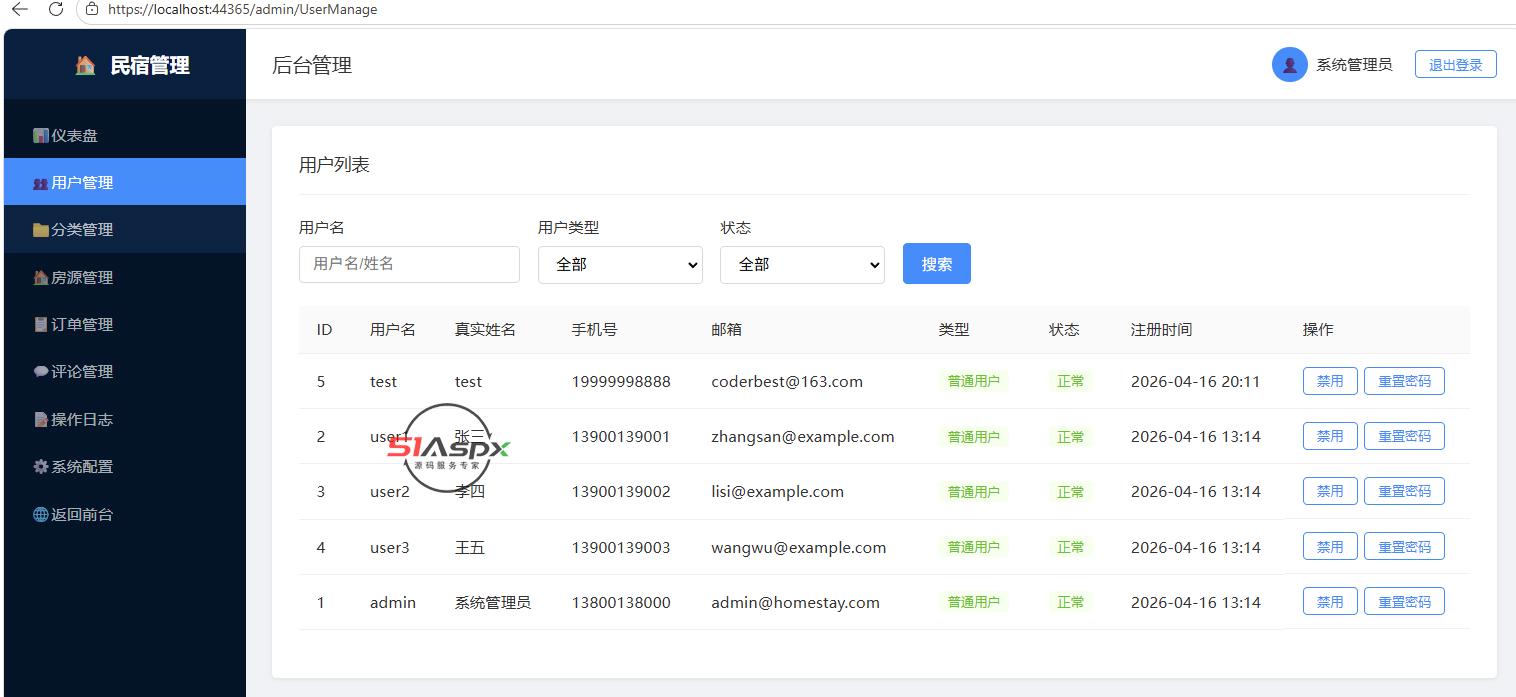Click the 系统管理员 avatar icon
The width and height of the screenshot is (1516, 697).
(x=1290, y=65)
